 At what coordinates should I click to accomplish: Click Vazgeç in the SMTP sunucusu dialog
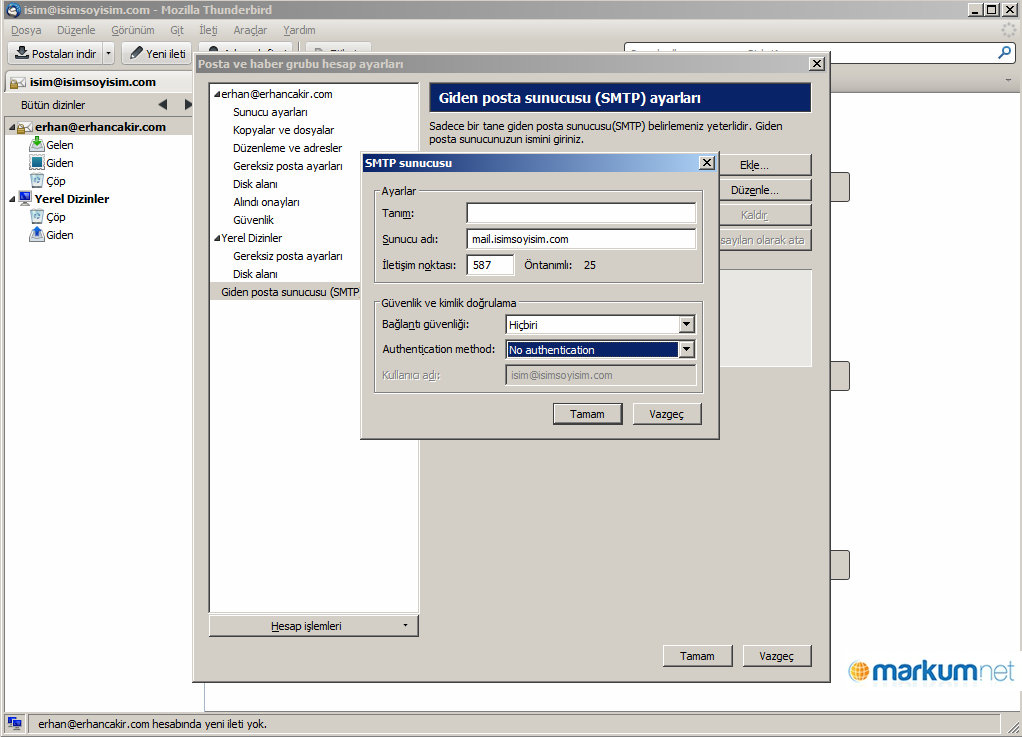click(x=667, y=414)
